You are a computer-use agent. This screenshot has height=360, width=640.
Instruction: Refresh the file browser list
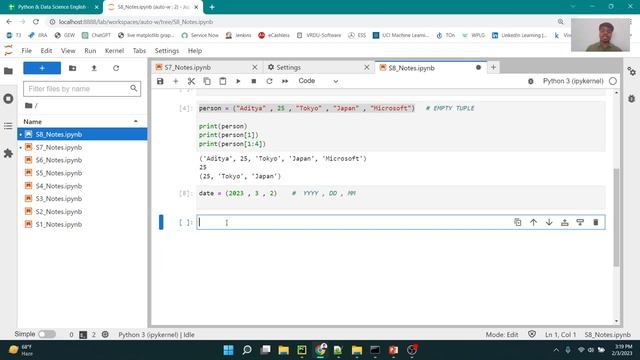[x=116, y=68]
